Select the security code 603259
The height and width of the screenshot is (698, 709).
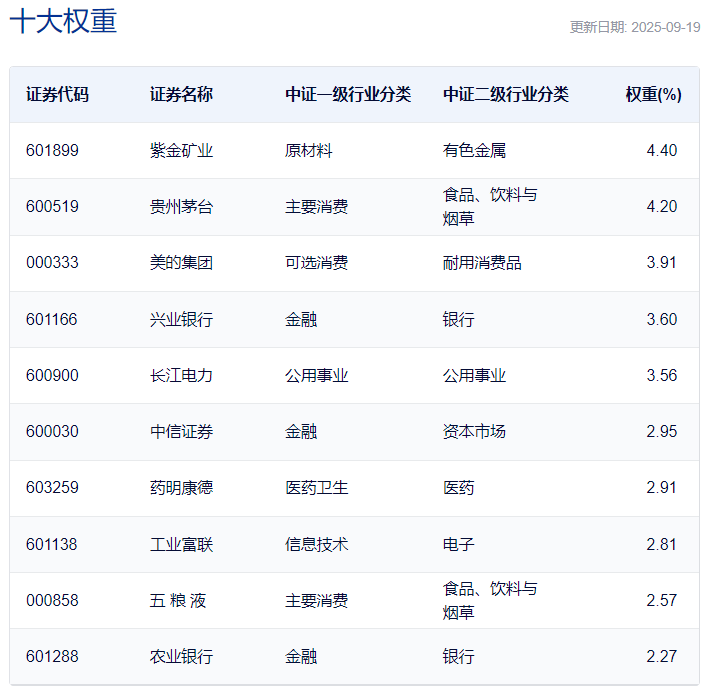pos(52,487)
